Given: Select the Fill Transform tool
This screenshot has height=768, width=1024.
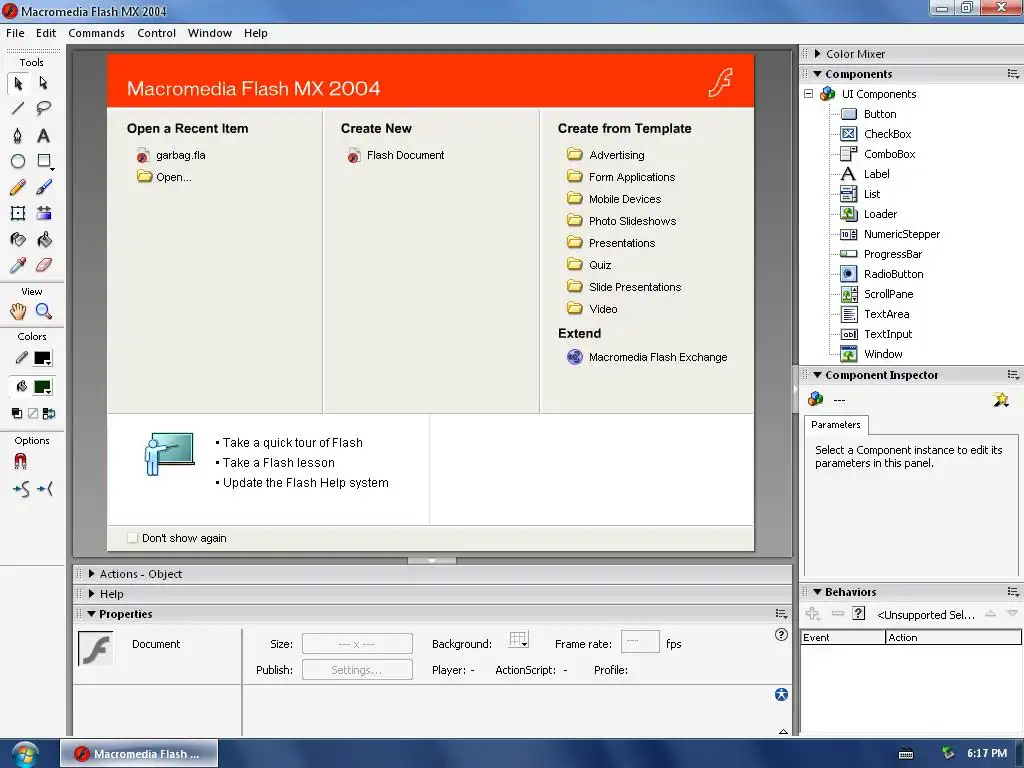Looking at the screenshot, I should click(x=44, y=214).
